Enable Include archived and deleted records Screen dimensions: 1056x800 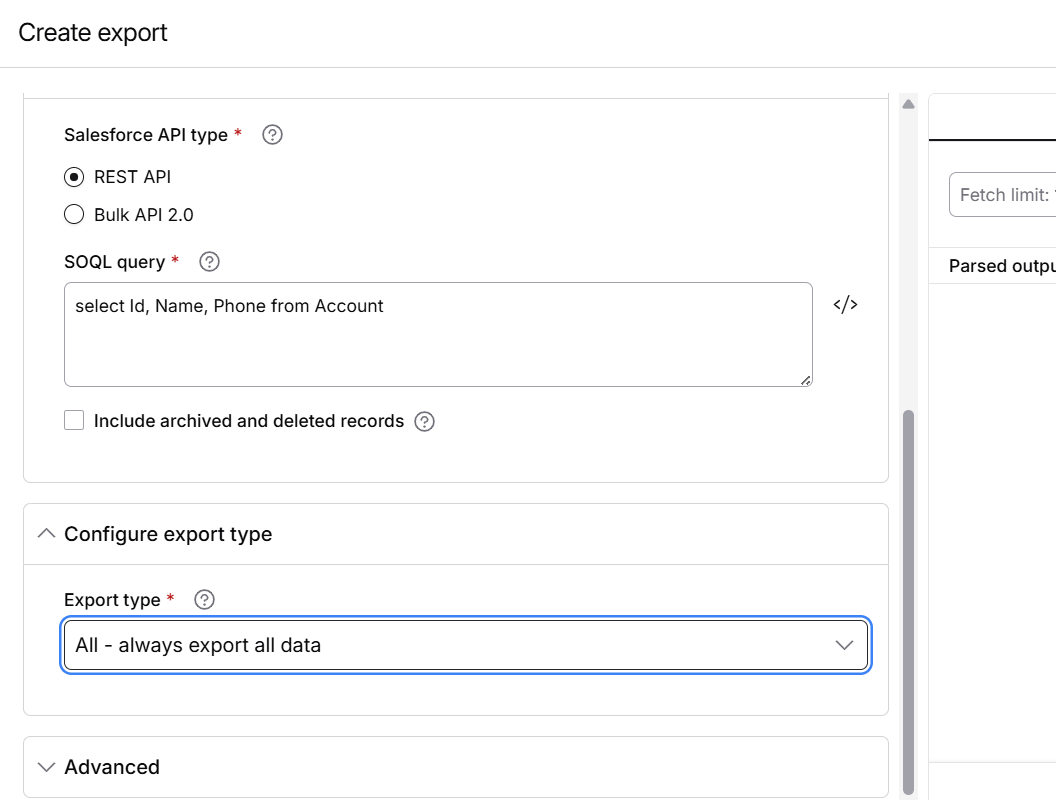coord(74,420)
